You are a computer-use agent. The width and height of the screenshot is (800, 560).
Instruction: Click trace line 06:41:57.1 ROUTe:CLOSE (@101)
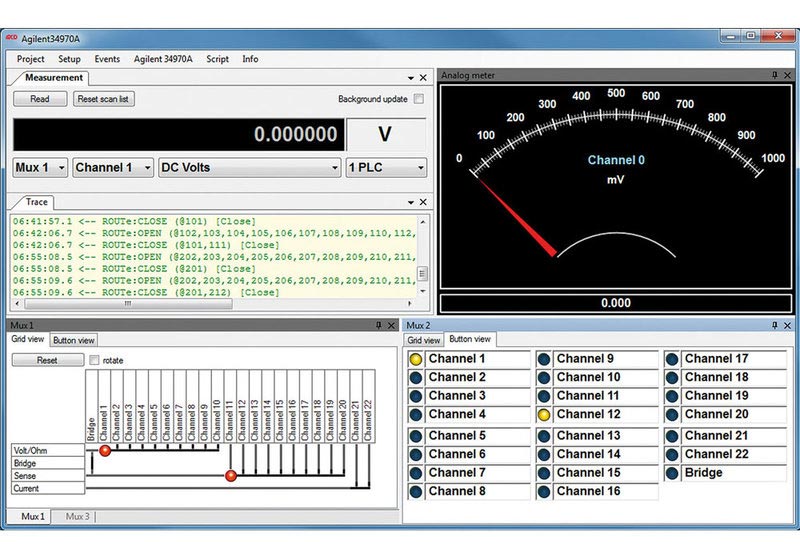pos(134,221)
